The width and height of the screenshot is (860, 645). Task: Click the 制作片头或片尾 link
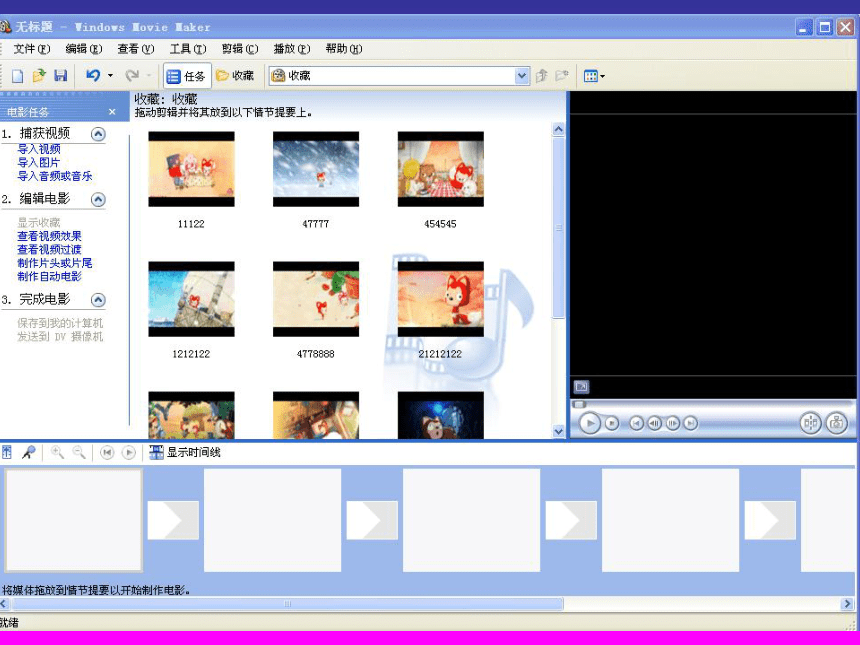55,263
